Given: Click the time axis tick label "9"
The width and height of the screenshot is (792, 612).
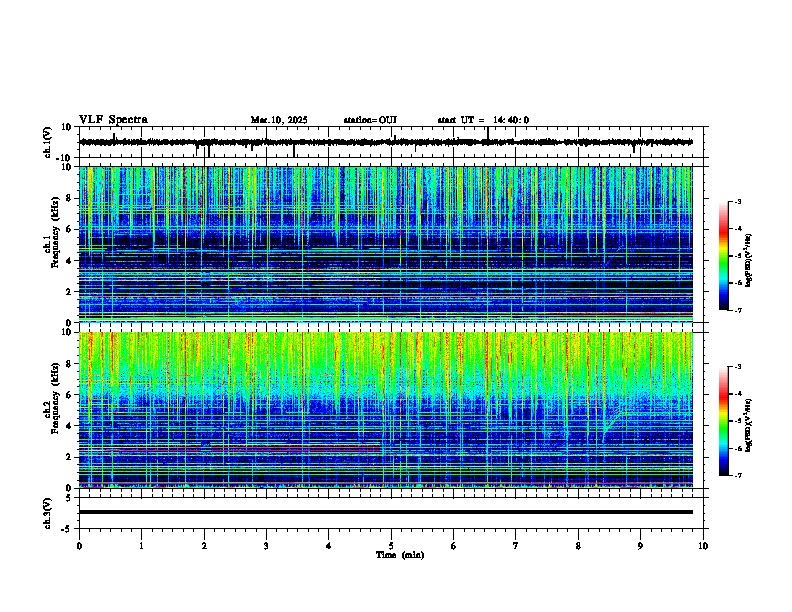Looking at the screenshot, I should coord(640,546).
